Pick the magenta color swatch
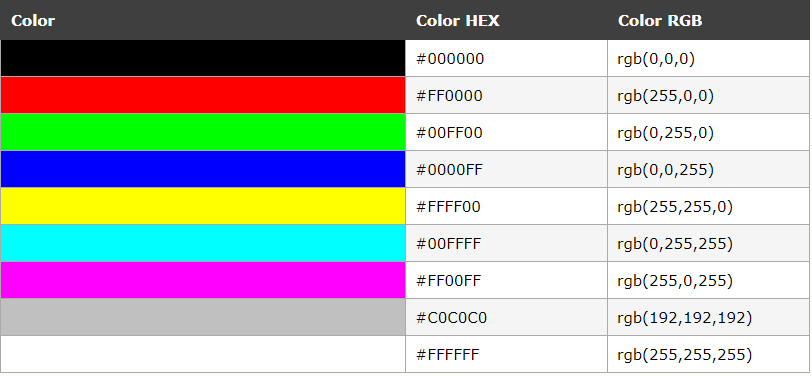The width and height of the screenshot is (812, 376). pos(203,280)
